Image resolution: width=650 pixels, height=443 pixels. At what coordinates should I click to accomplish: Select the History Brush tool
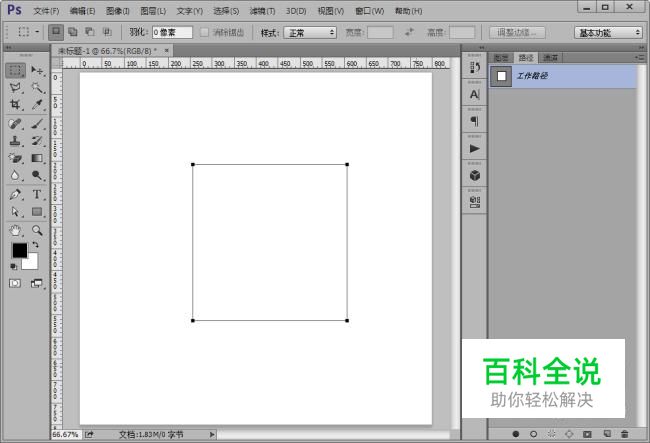[37, 141]
